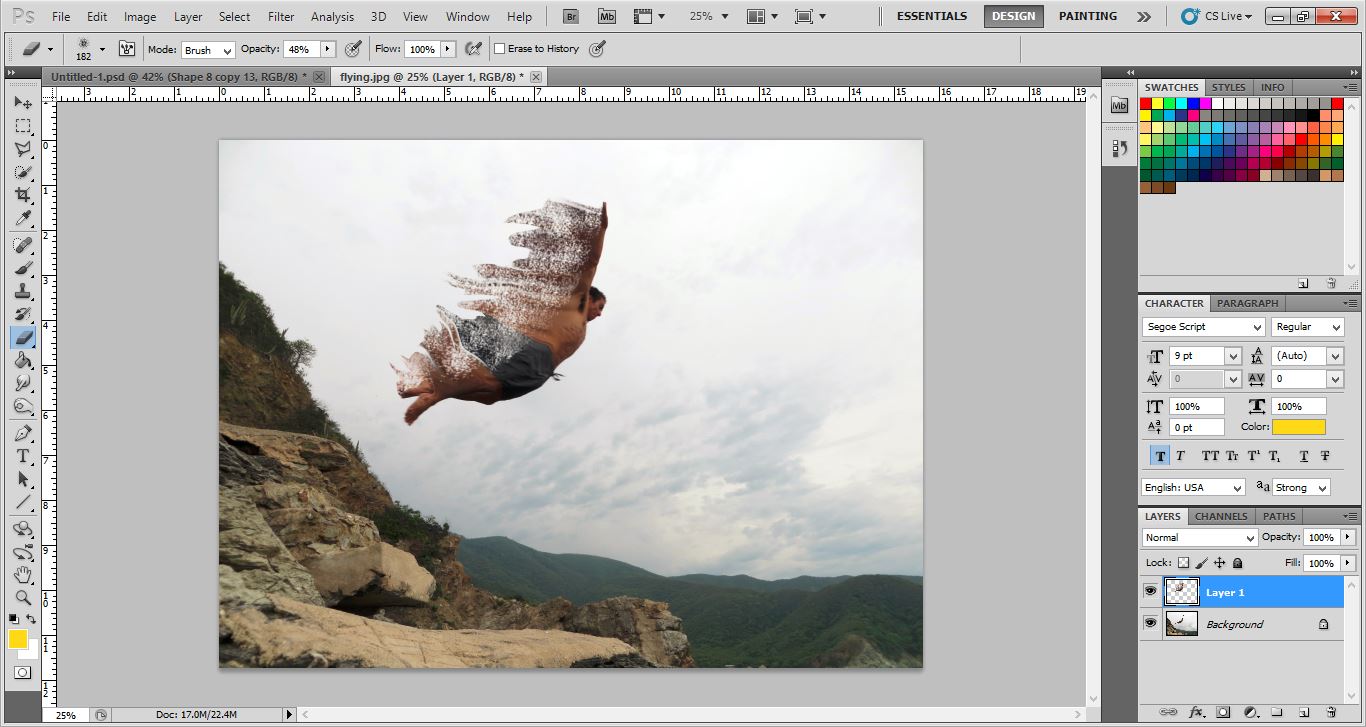Click the CS Live button
The width and height of the screenshot is (1366, 727).
1216,16
